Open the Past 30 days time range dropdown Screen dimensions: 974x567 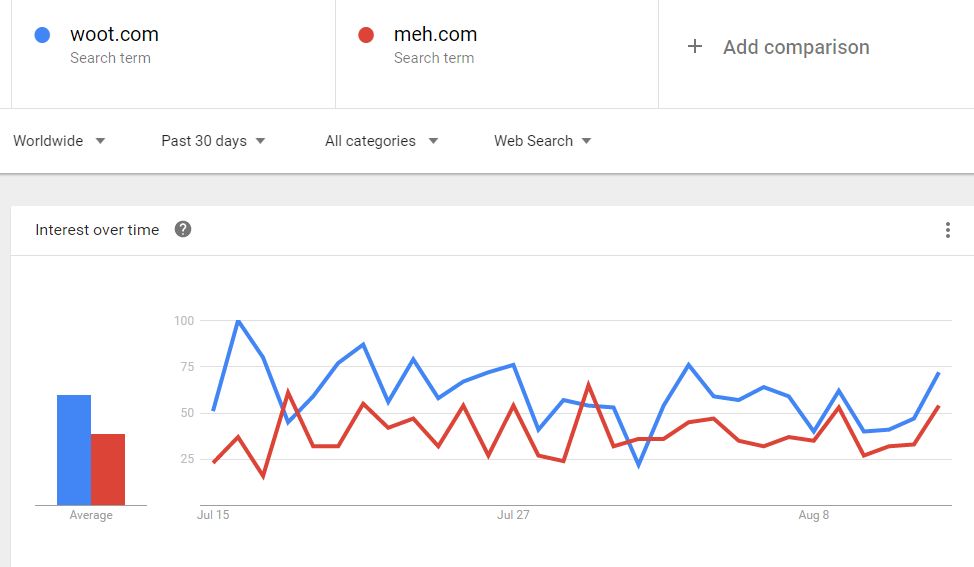click(213, 141)
